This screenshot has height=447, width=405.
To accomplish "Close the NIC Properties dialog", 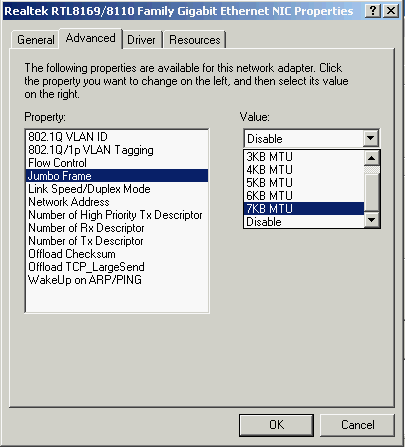I will 390,11.
